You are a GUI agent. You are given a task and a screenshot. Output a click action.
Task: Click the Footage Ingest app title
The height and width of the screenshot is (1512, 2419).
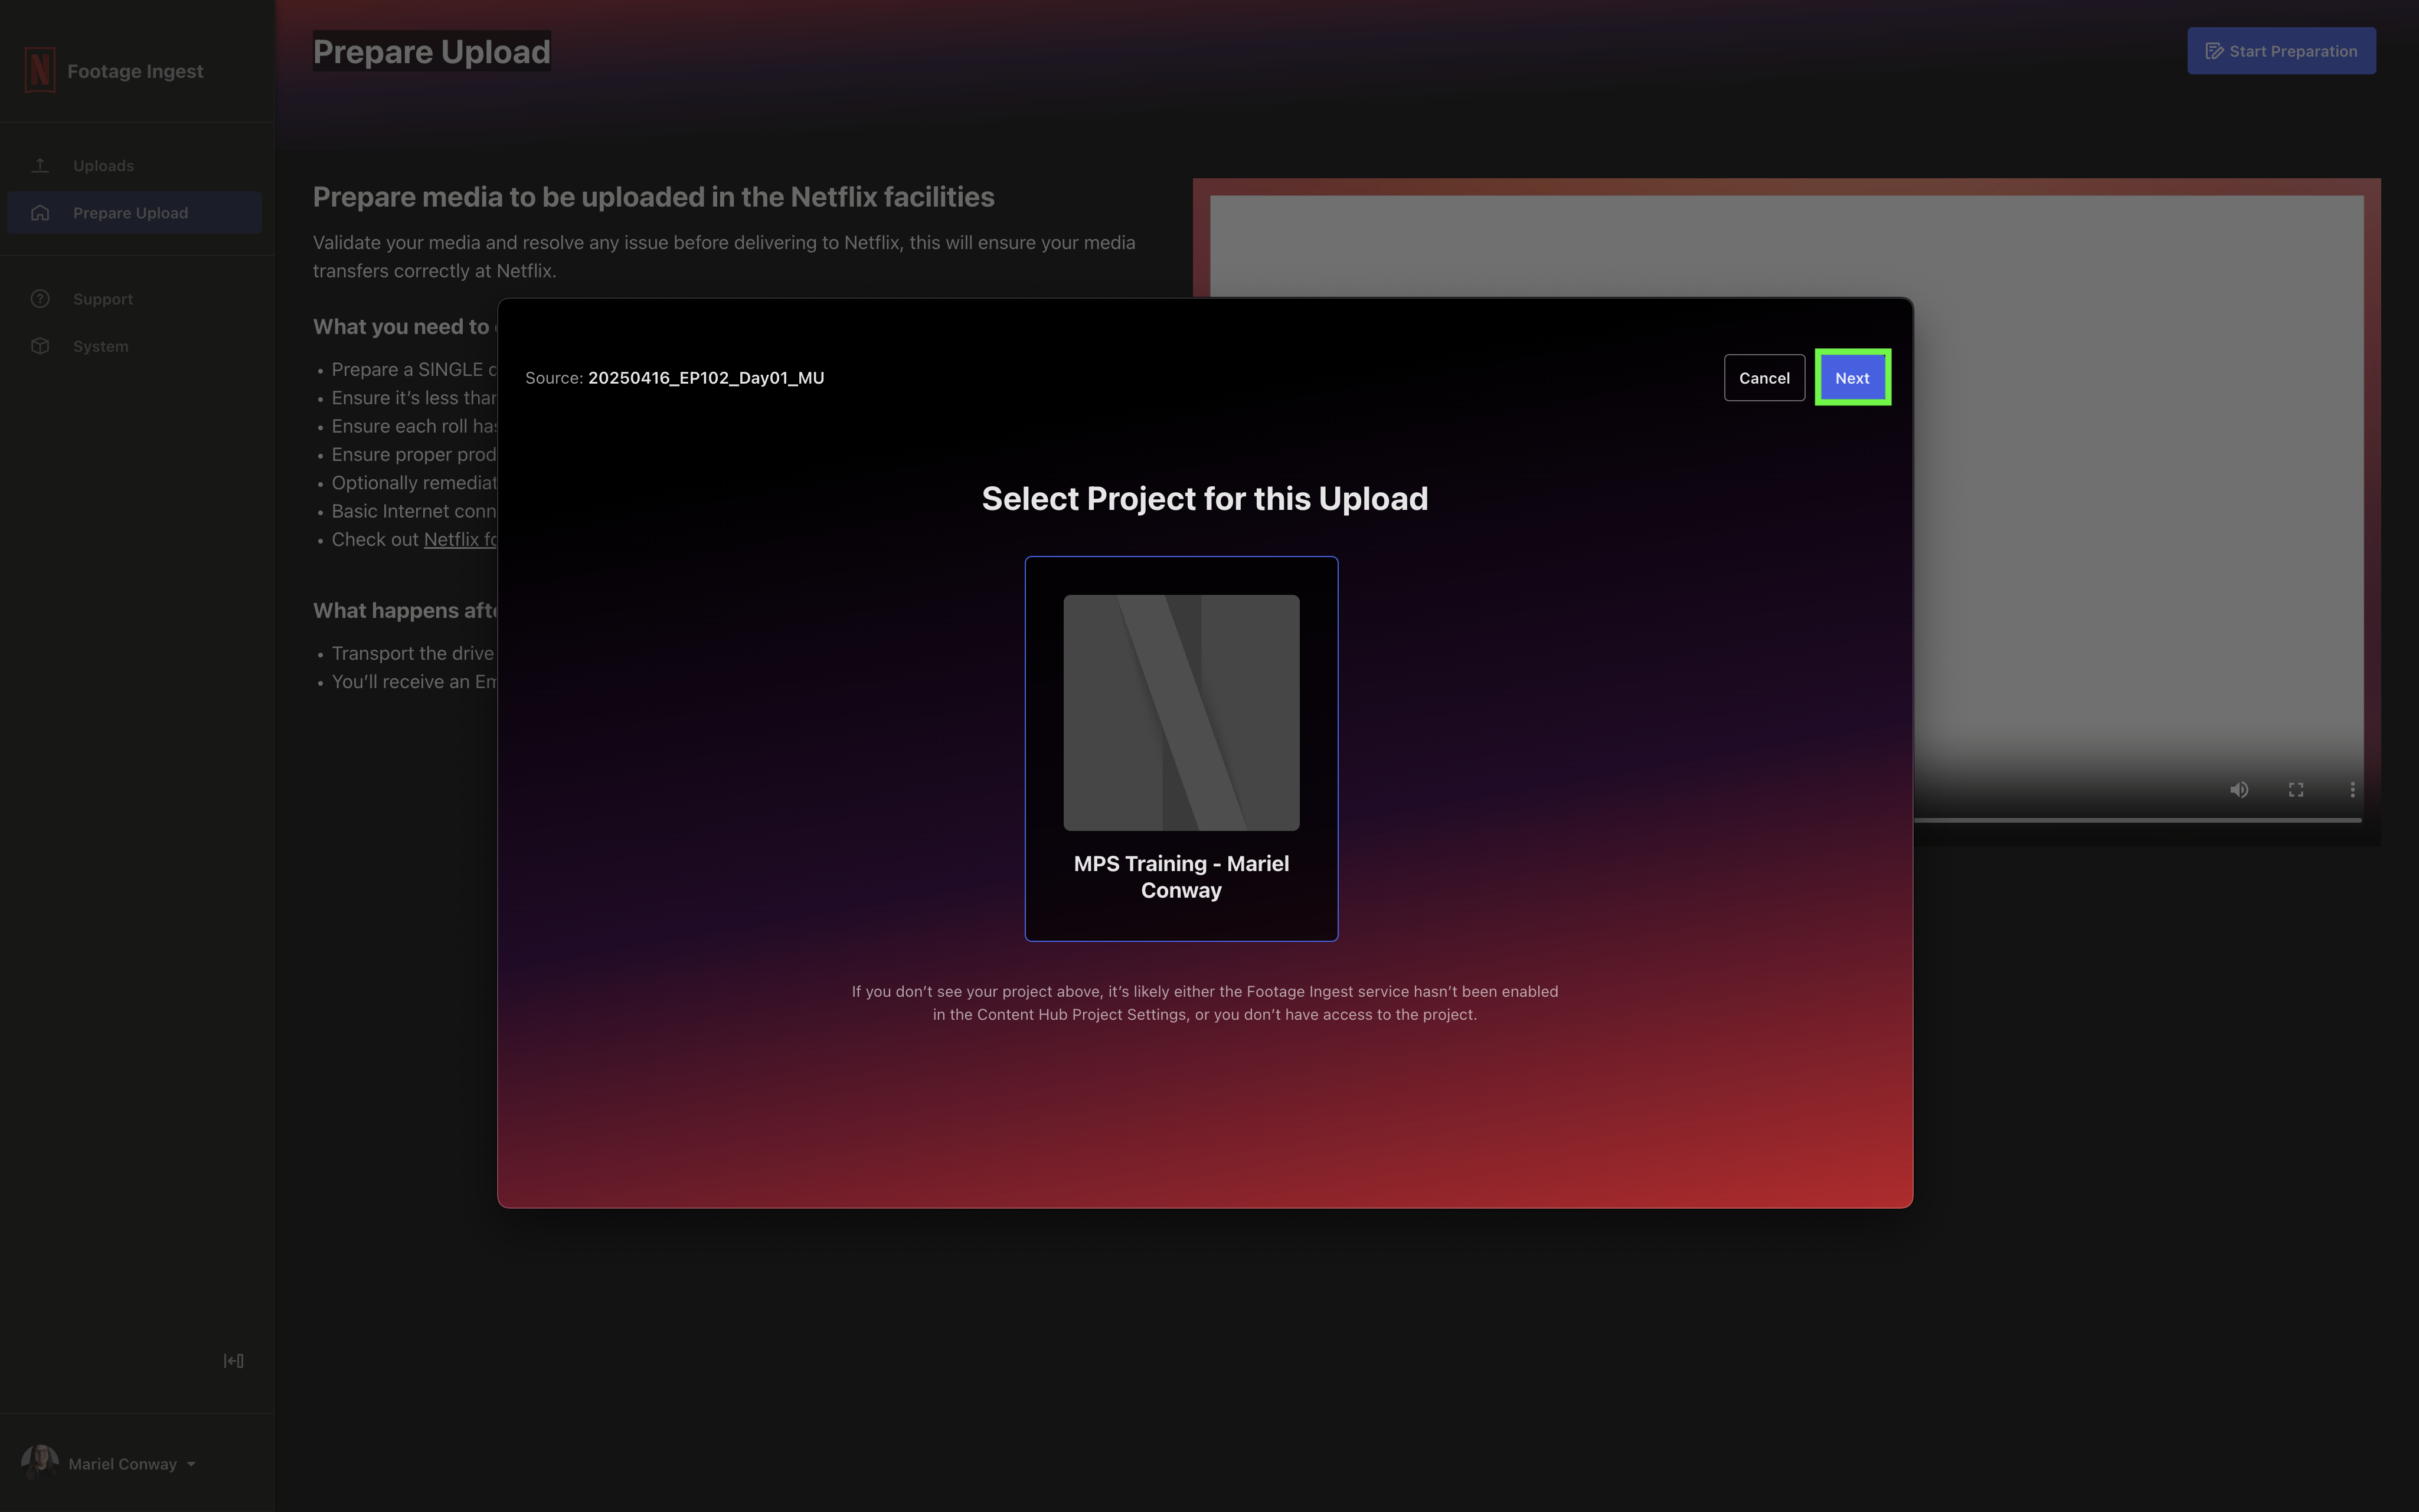(135, 71)
